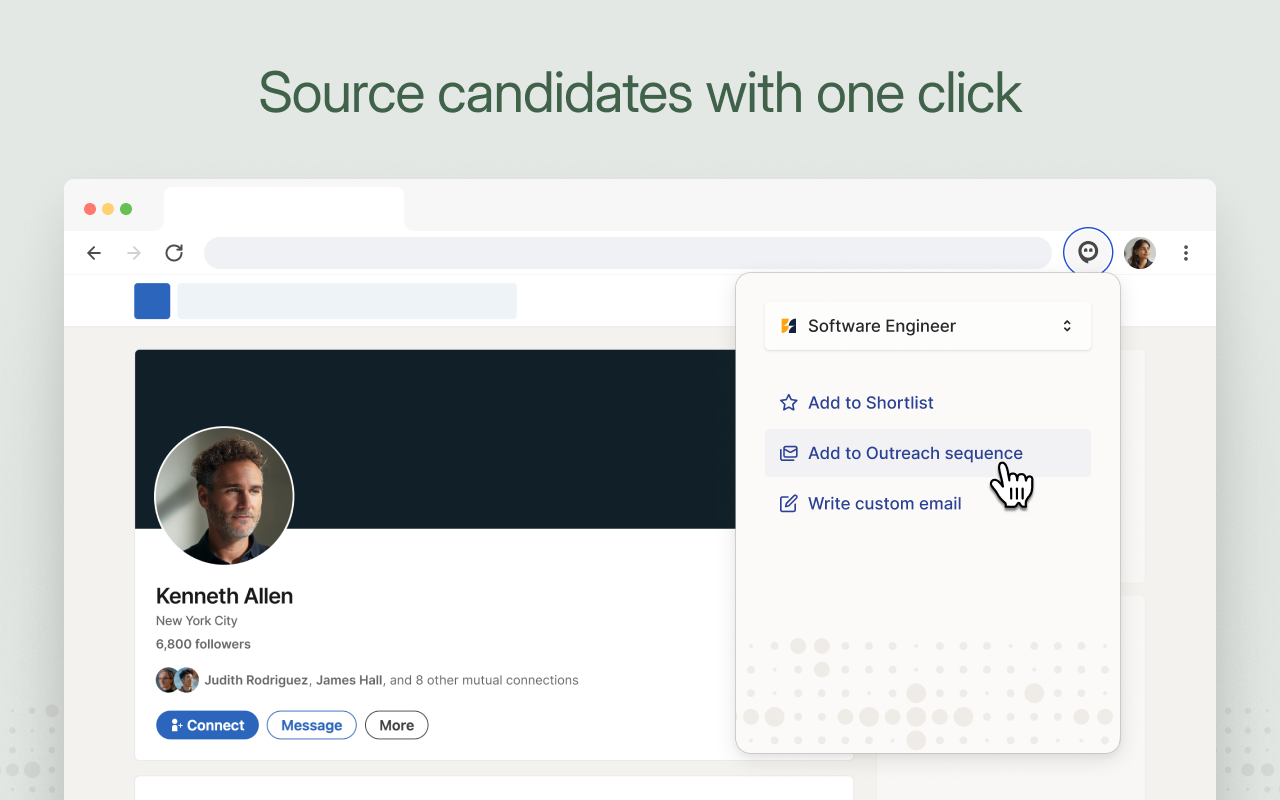Open the browser three-dot menu
Image resolution: width=1280 pixels, height=800 pixels.
(1185, 253)
